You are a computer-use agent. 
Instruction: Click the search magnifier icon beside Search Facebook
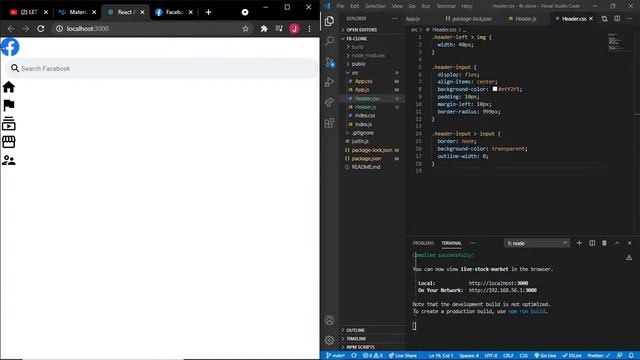15,68
